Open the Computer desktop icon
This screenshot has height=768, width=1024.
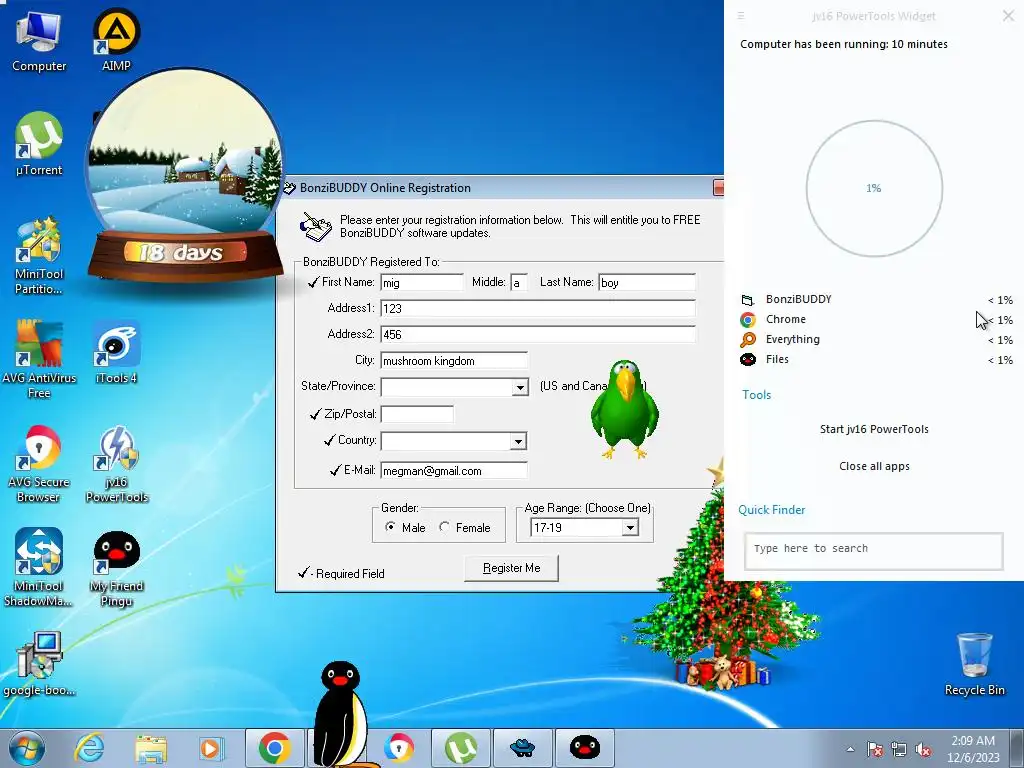pyautogui.click(x=39, y=42)
